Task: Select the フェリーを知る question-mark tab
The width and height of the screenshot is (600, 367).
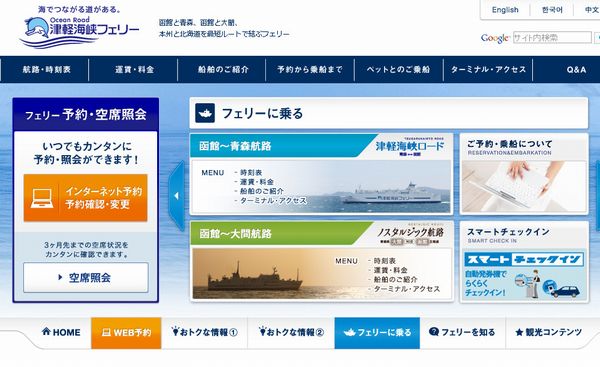Action: [x=462, y=332]
